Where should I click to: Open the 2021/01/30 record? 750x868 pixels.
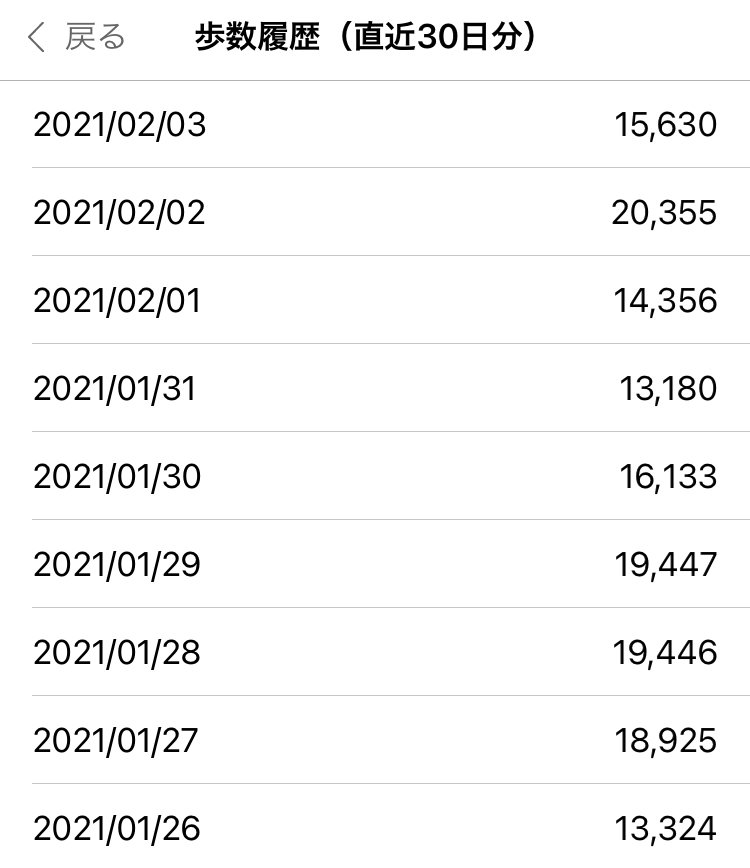pos(375,476)
